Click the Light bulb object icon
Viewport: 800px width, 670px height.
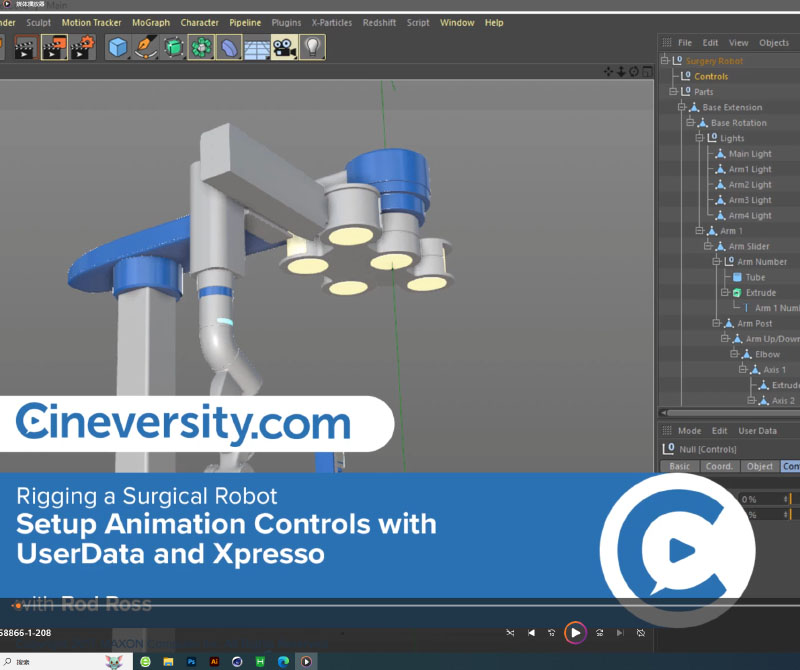[313, 47]
